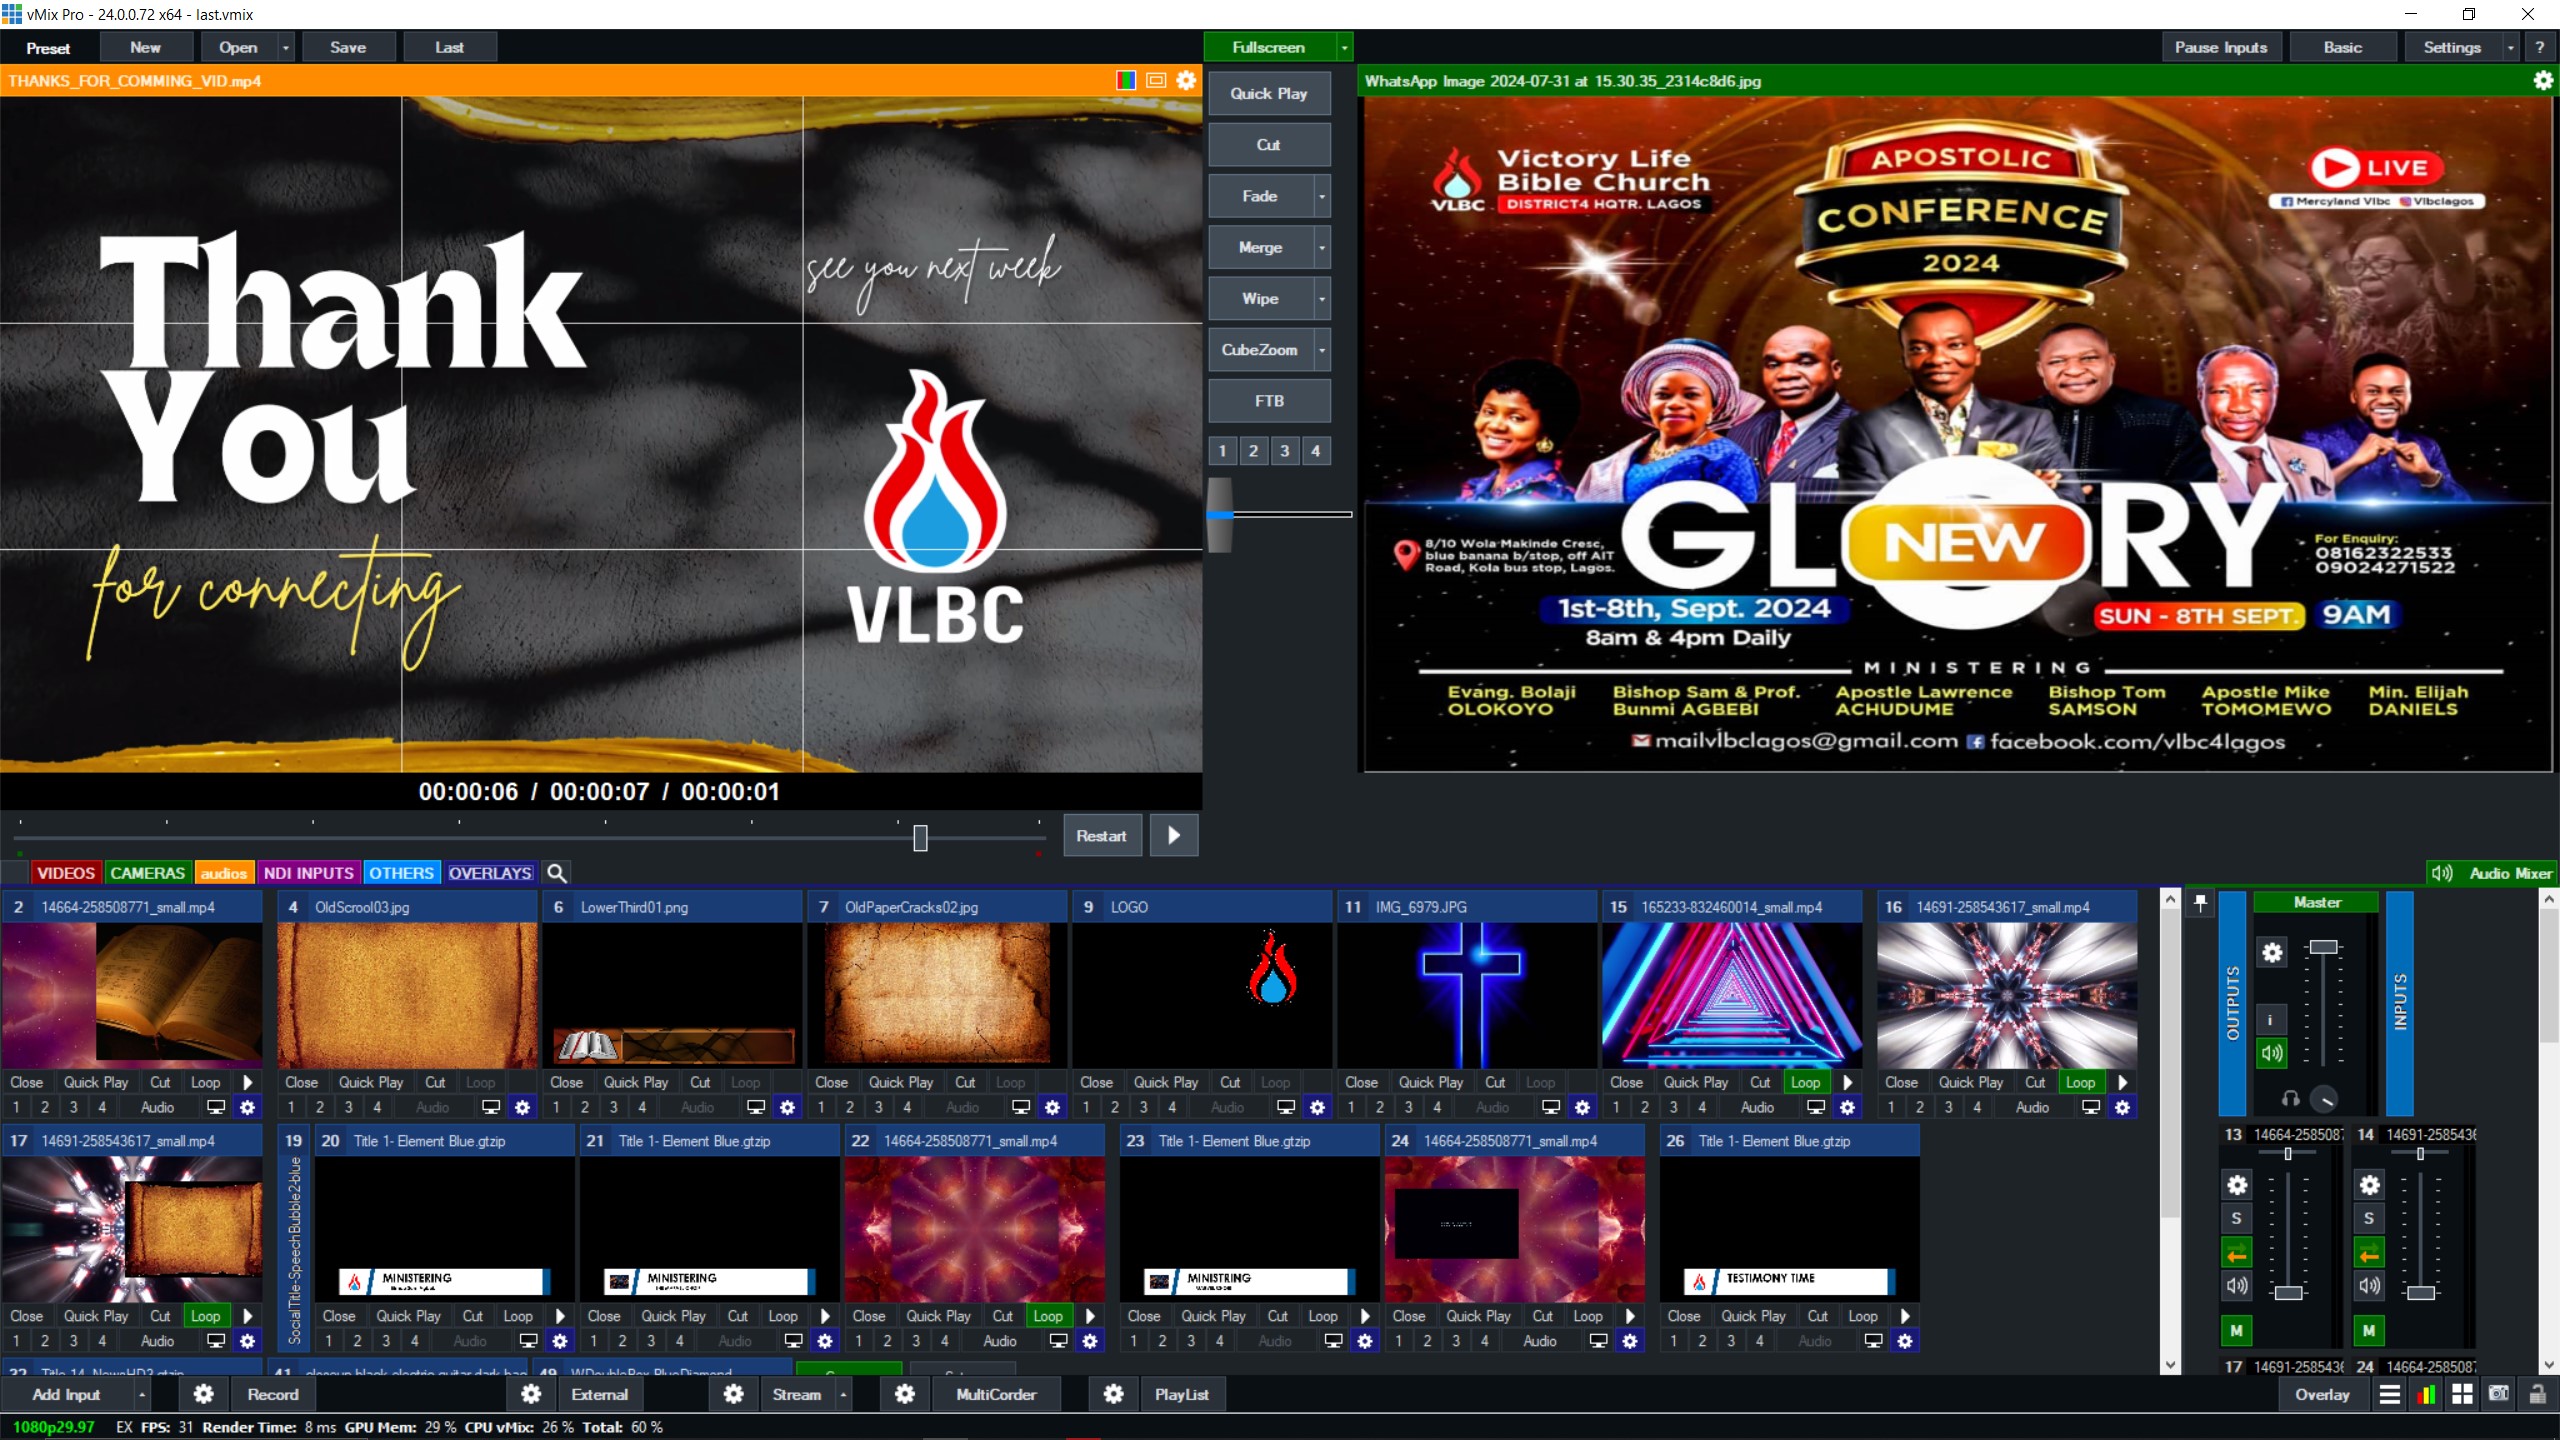Pin the audio mixer panel
The width and height of the screenshot is (2560, 1440).
(x=2200, y=903)
